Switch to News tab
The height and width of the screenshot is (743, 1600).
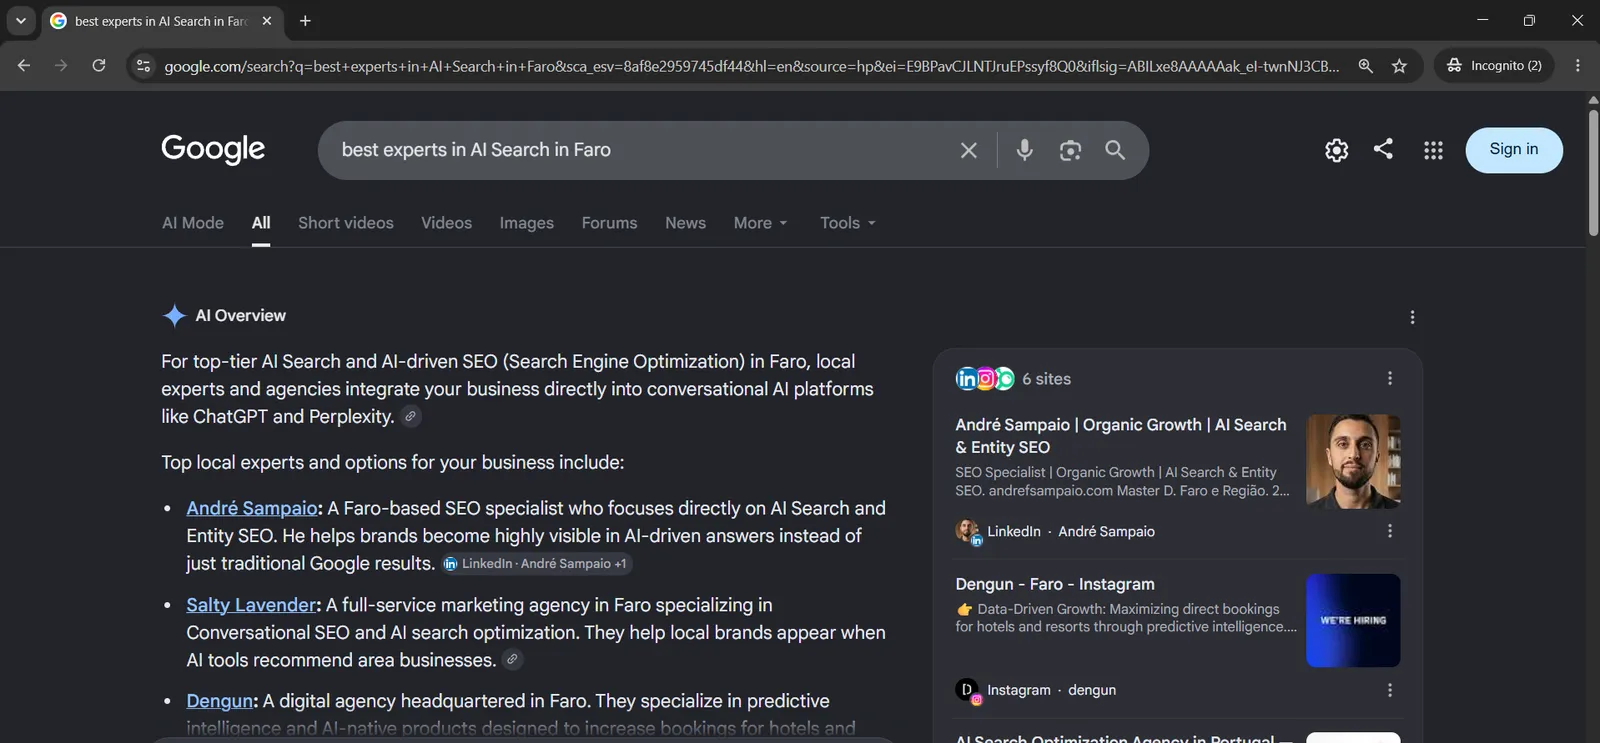pos(685,223)
